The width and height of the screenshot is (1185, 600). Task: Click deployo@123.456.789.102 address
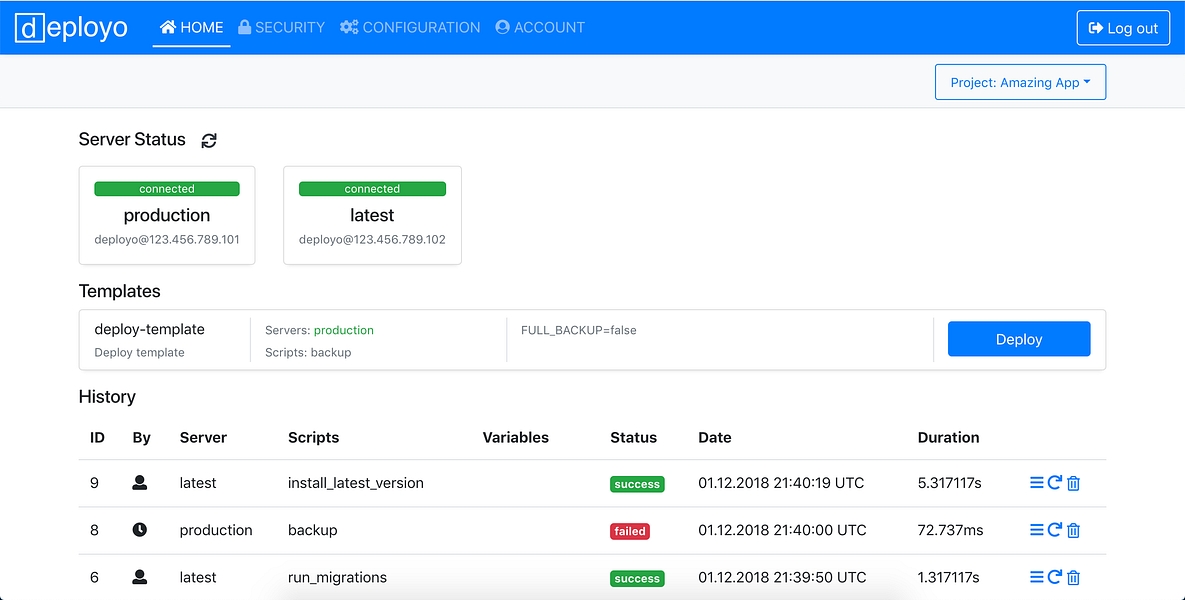tap(372, 240)
